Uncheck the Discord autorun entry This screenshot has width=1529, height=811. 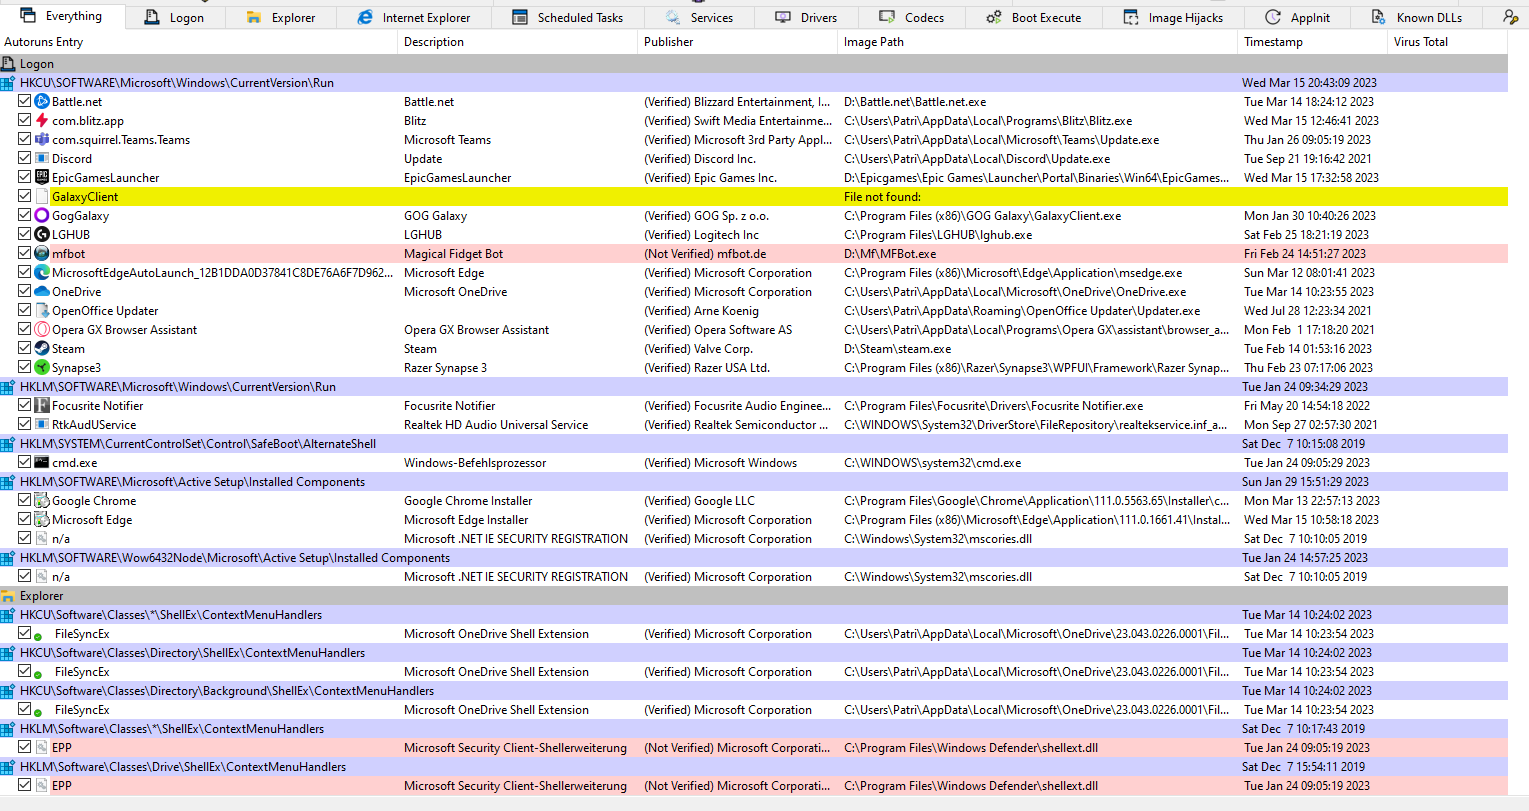click(25, 158)
